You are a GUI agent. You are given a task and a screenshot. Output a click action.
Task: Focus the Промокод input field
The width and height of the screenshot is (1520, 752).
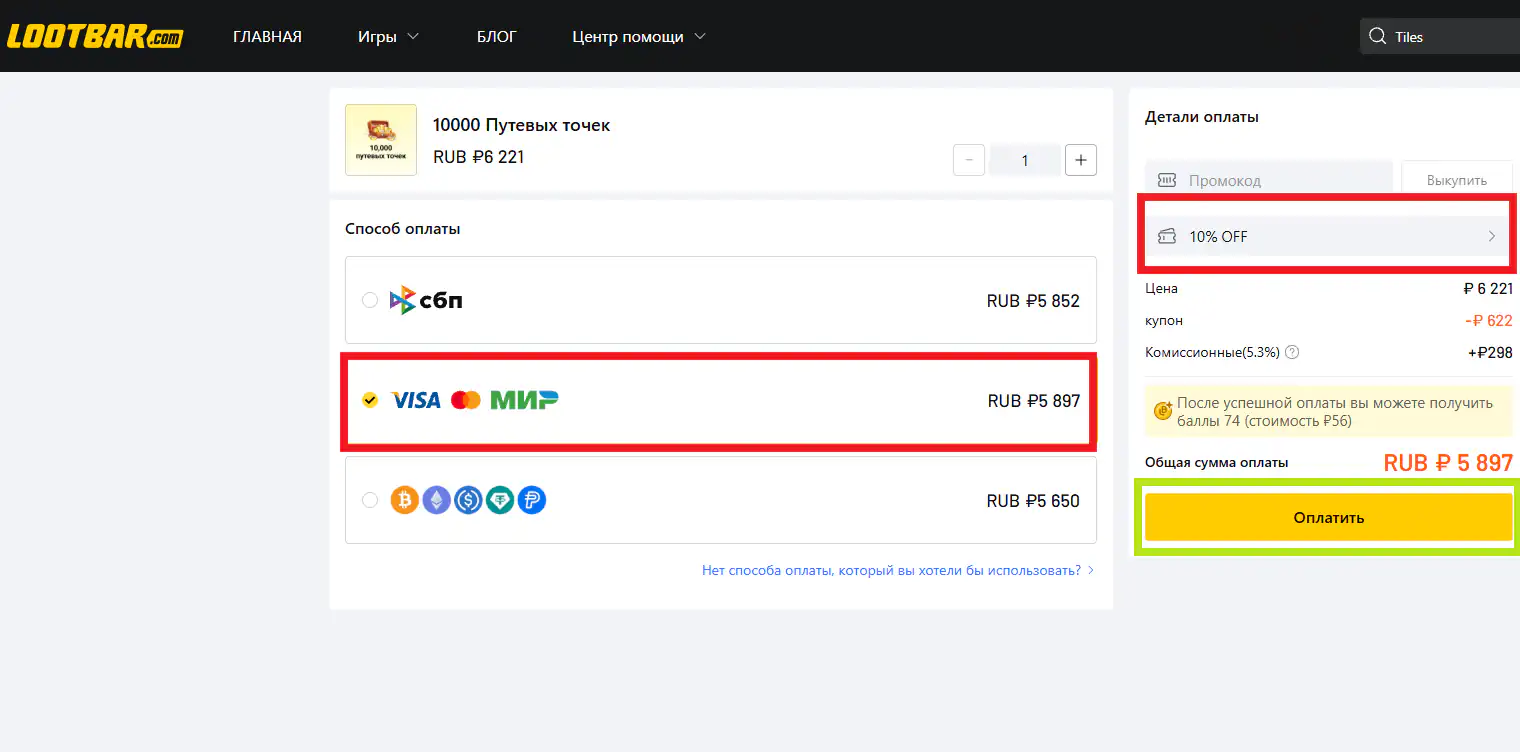[x=1269, y=181]
